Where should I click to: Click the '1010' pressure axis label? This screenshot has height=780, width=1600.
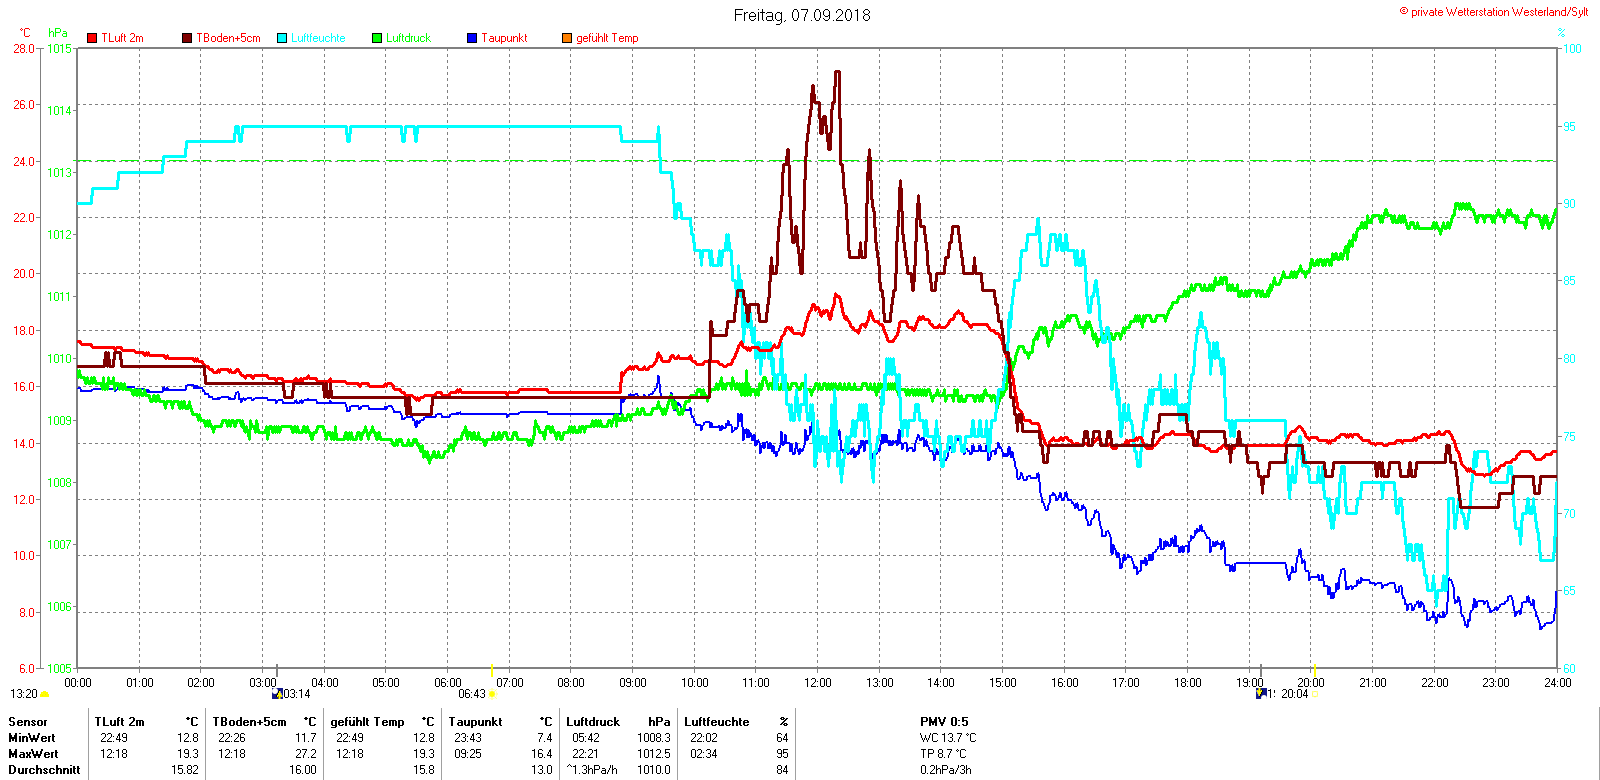[60, 358]
